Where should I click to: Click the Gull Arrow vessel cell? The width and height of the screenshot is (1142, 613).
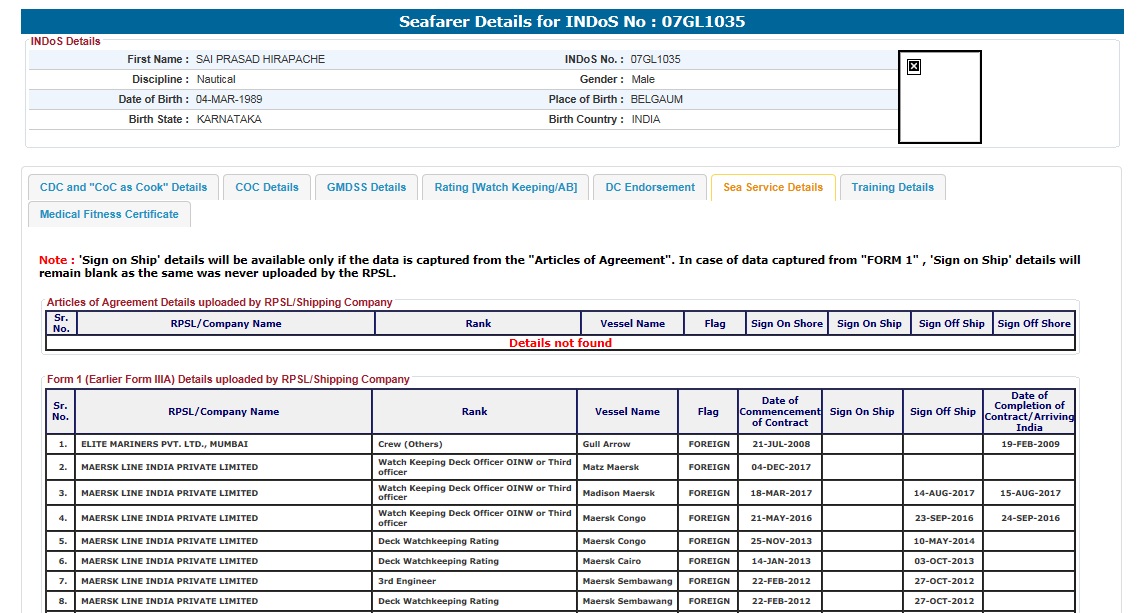point(606,444)
